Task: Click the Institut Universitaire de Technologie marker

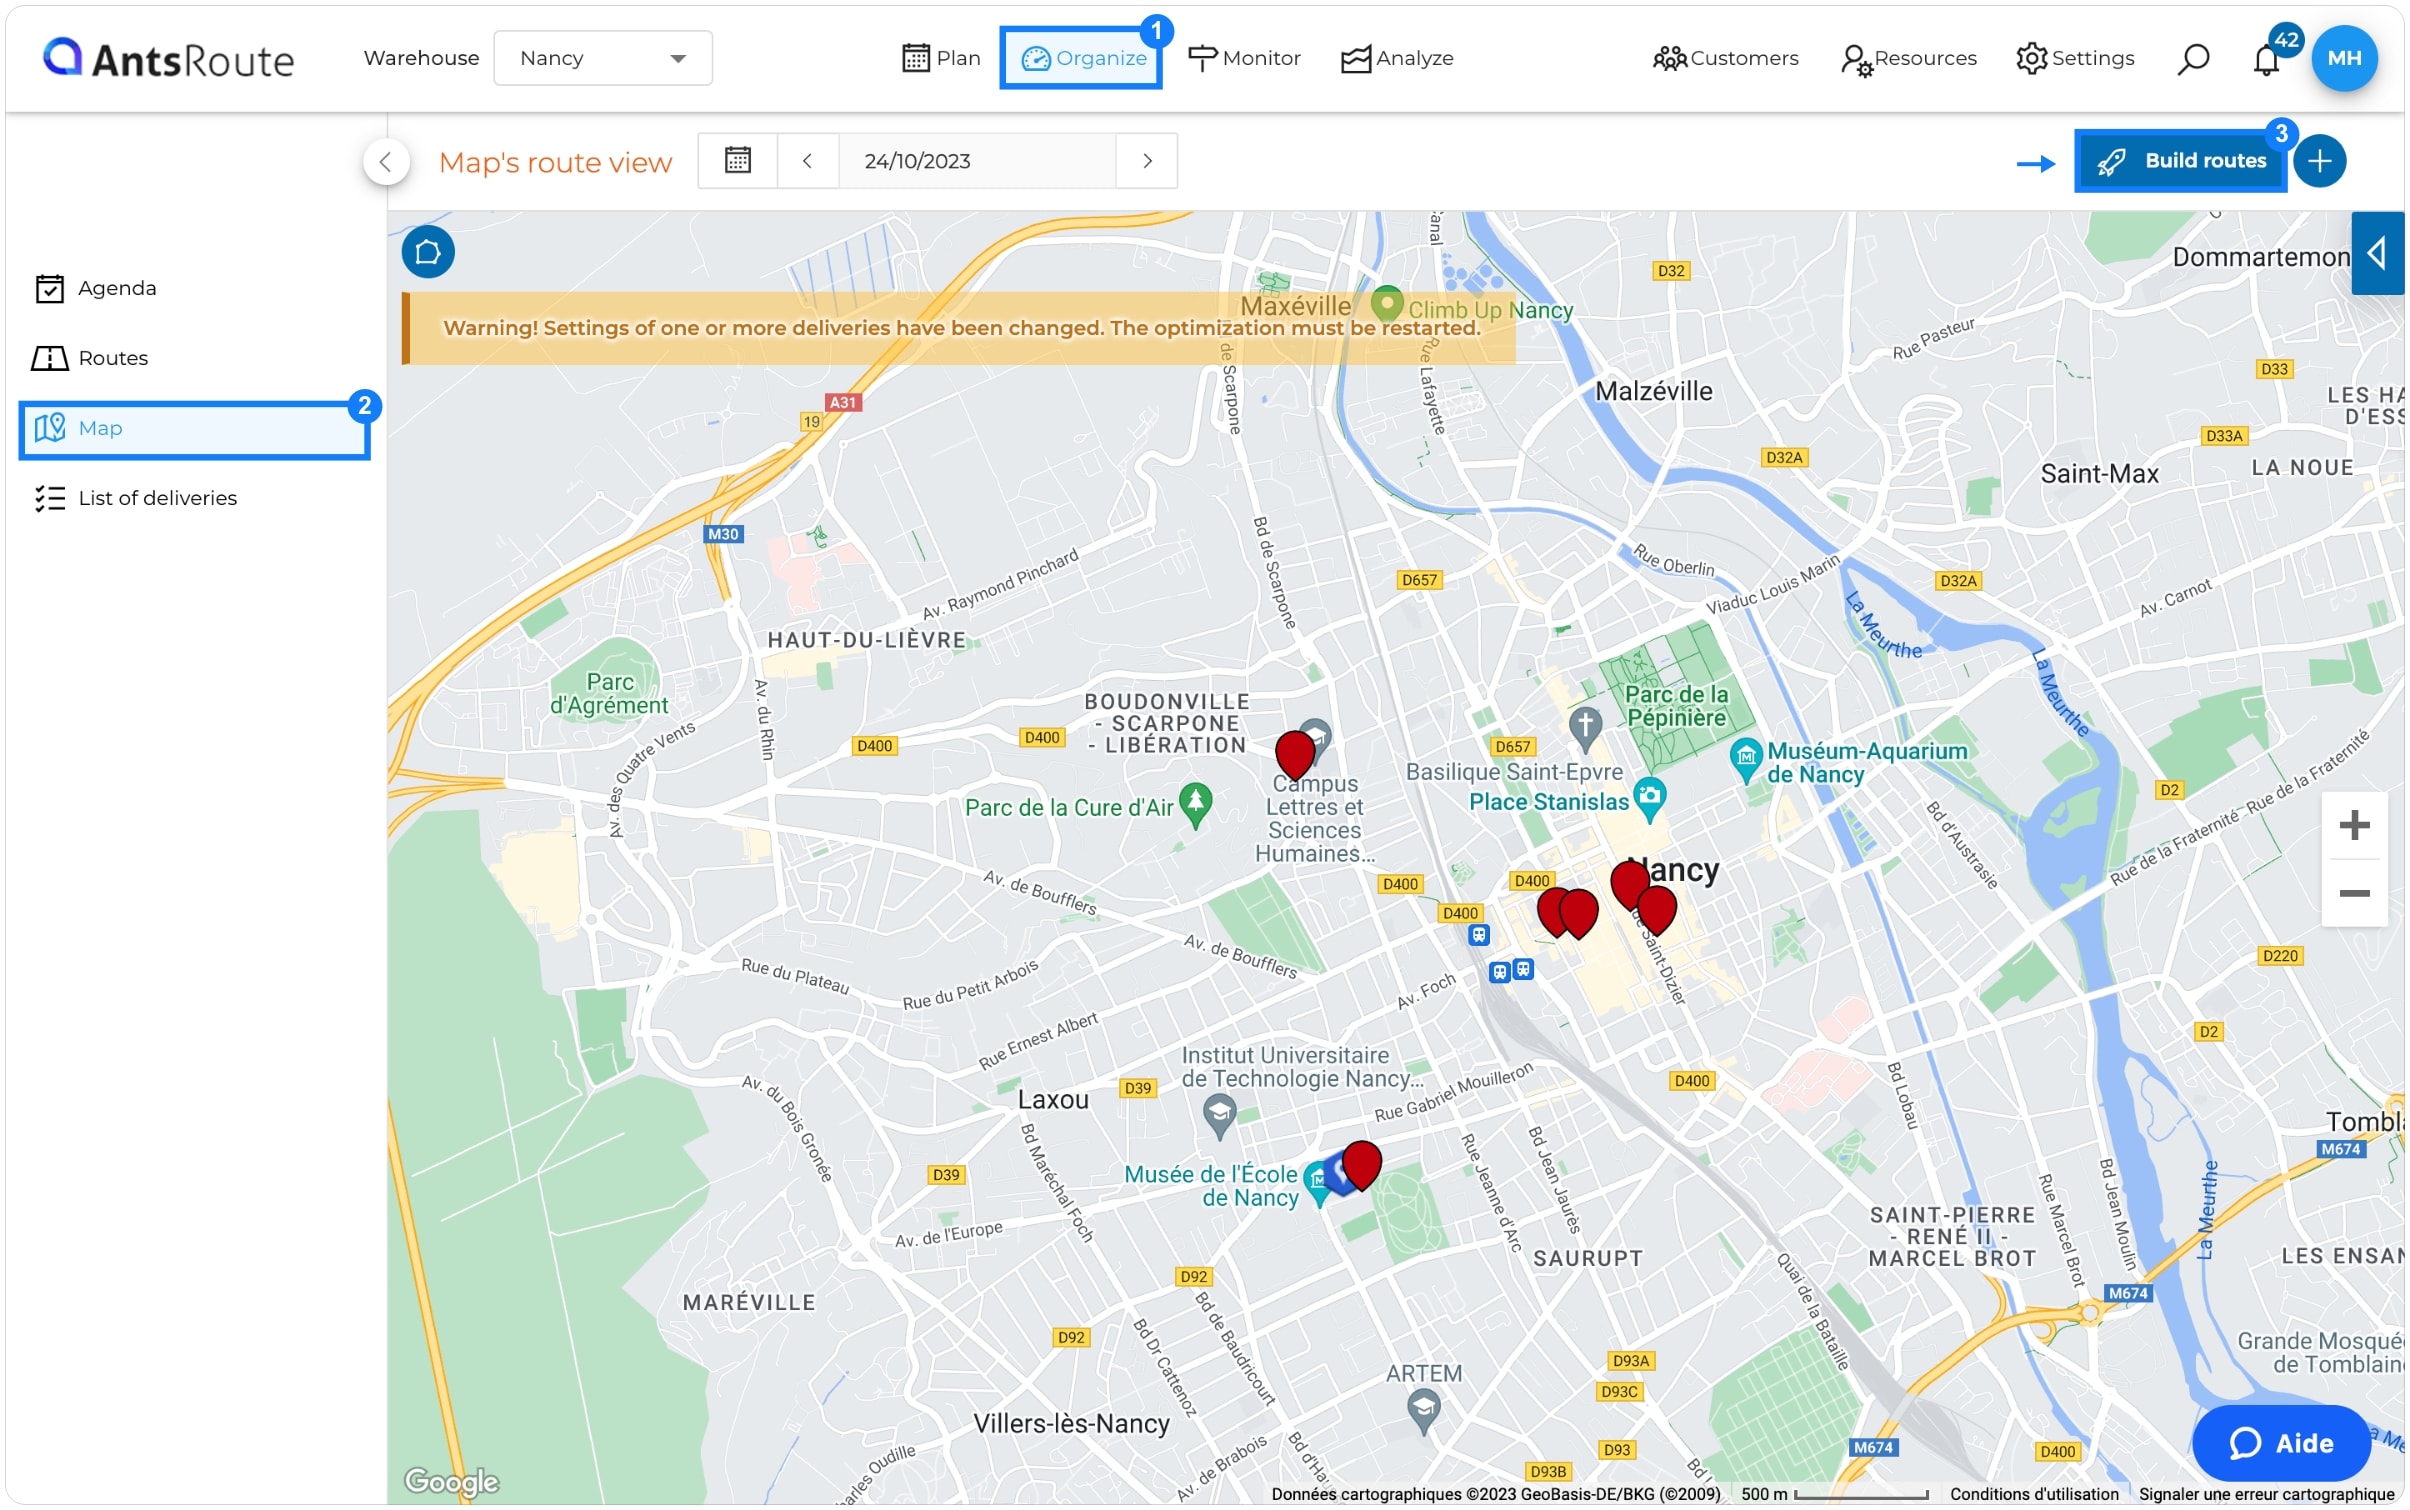Action: pyautogui.click(x=1218, y=1115)
